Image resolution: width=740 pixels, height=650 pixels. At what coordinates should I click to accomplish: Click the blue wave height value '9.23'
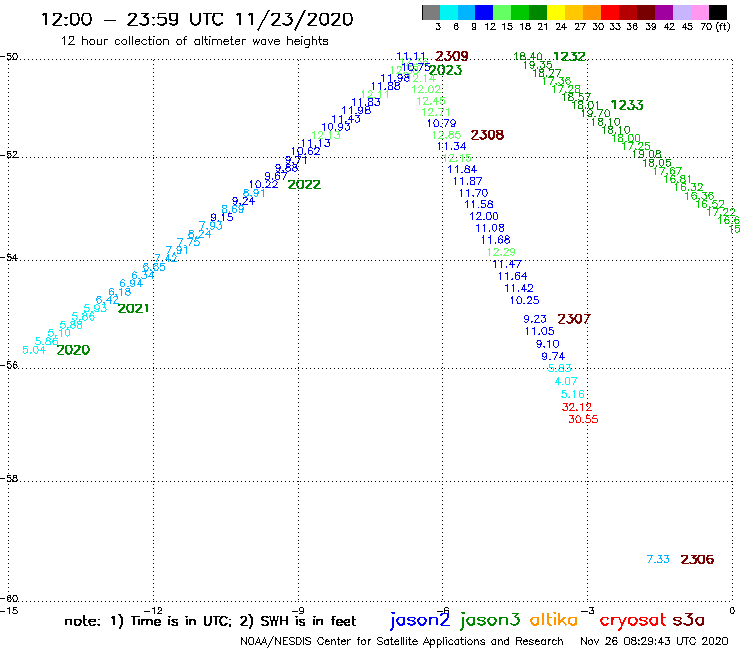click(x=535, y=319)
